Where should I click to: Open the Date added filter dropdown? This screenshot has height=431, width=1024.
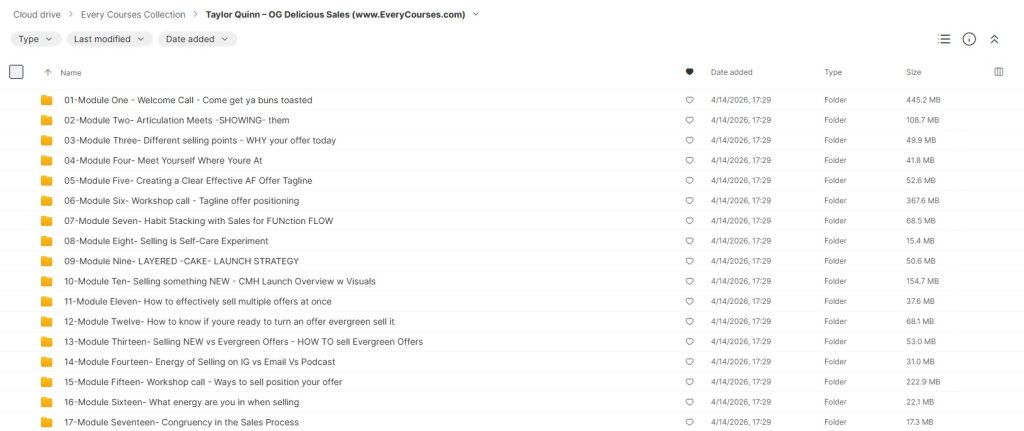[x=197, y=39]
